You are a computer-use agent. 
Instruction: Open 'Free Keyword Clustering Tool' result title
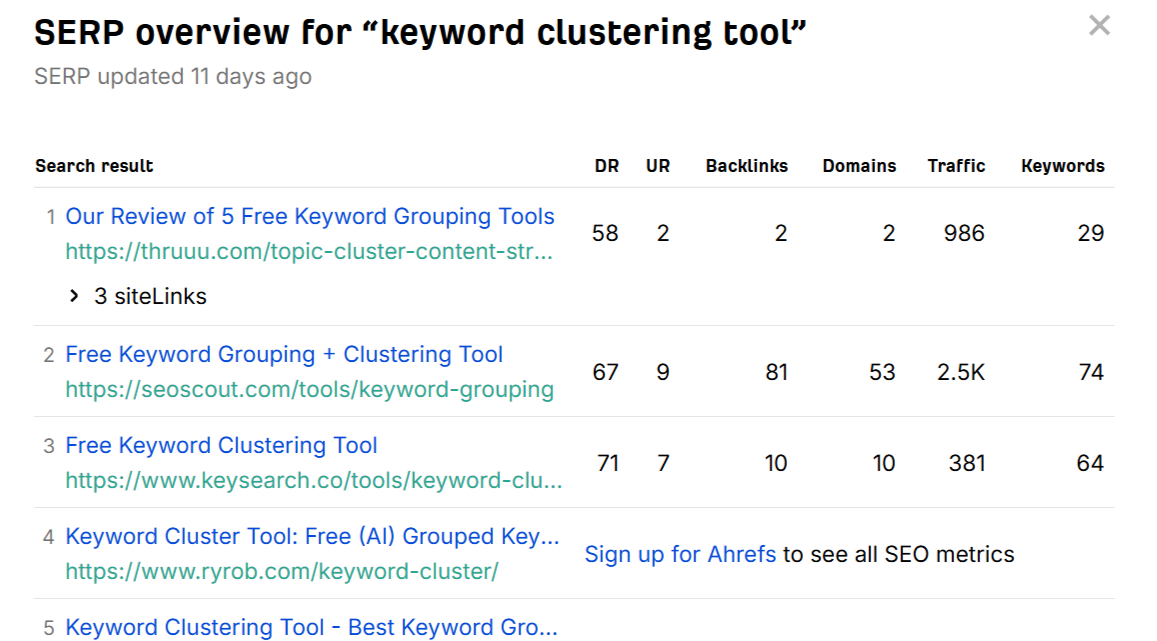coord(221,445)
